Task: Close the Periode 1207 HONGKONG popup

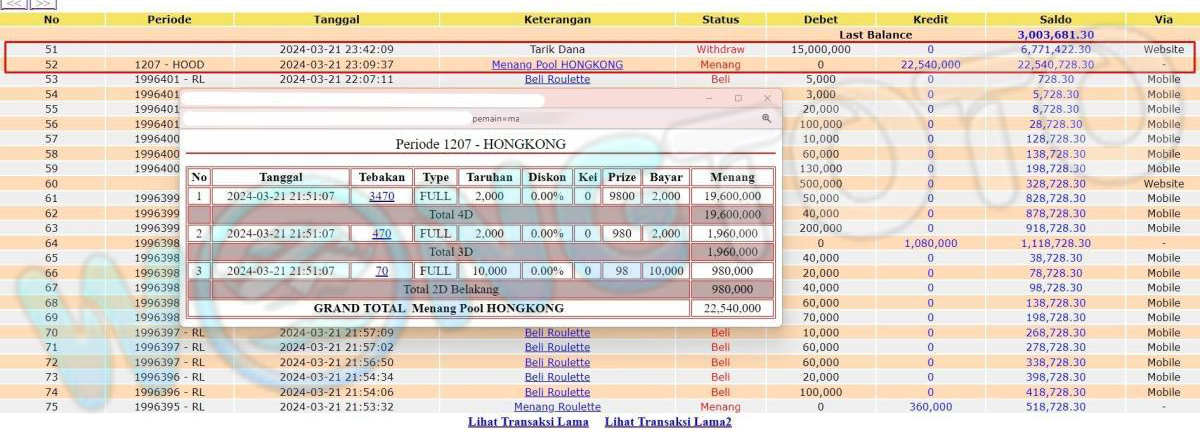Action: click(x=767, y=98)
